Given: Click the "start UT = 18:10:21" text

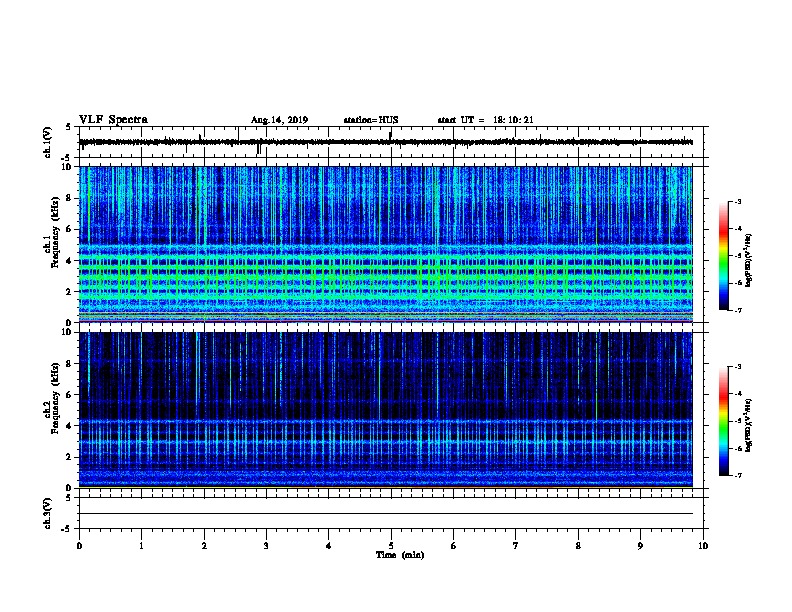Looking at the screenshot, I should click(x=485, y=120).
